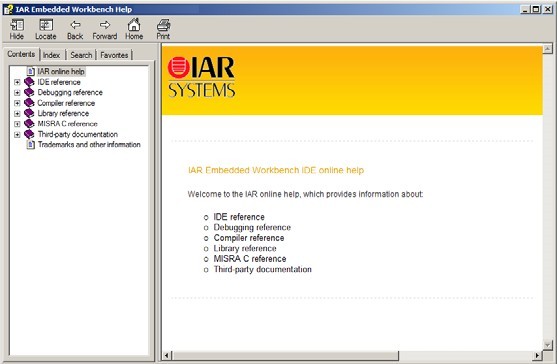The width and height of the screenshot is (557, 364).
Task: Click the horizontal scrollbar right arrow
Action: 537,355
